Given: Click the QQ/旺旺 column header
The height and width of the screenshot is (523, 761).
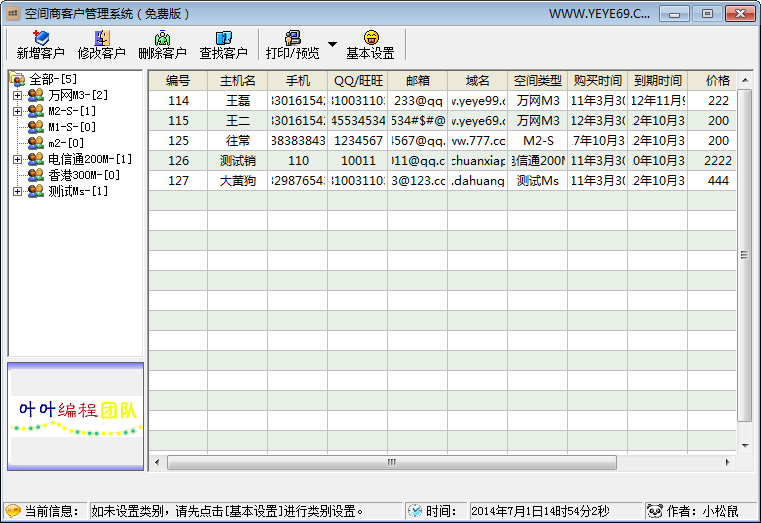Looking at the screenshot, I should (x=358, y=81).
